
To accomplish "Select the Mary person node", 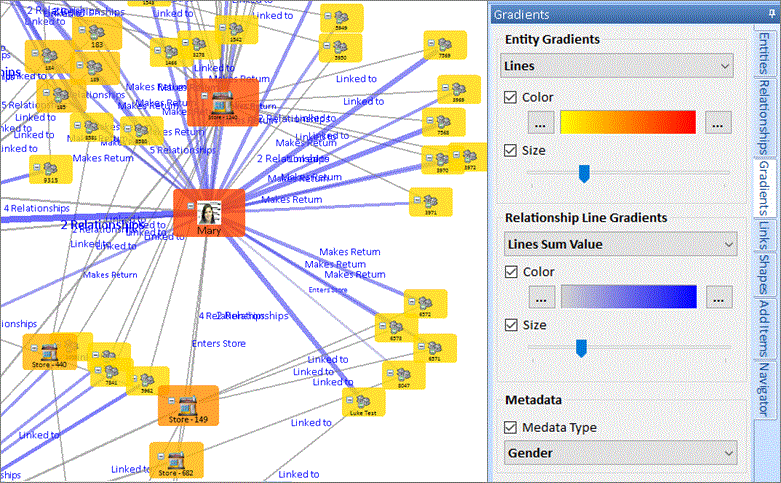I will pyautogui.click(x=209, y=214).
